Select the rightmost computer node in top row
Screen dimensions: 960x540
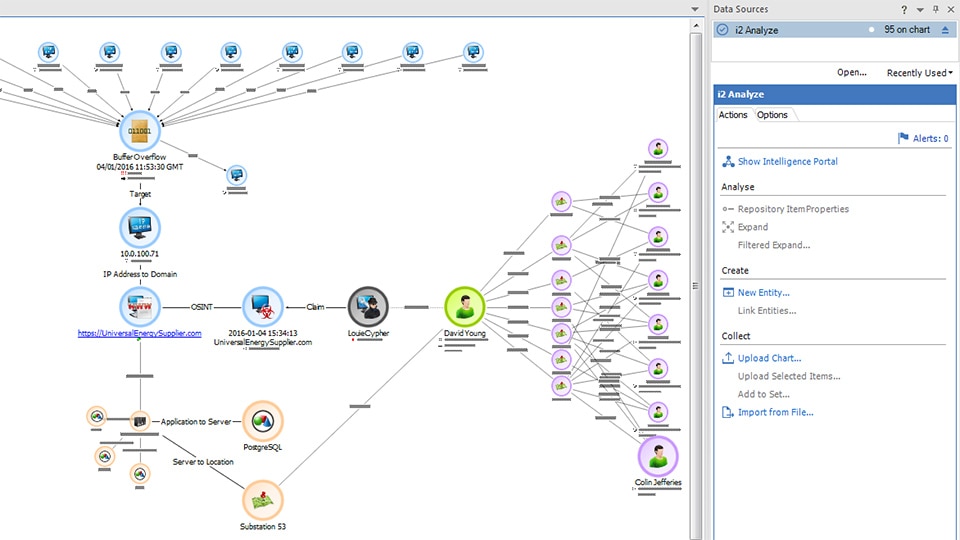click(x=473, y=52)
